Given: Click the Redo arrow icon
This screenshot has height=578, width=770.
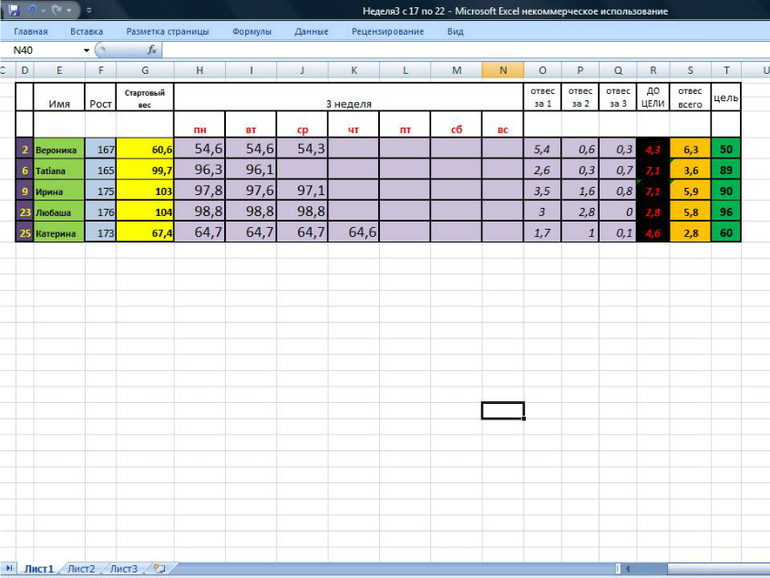Looking at the screenshot, I should 57,10.
